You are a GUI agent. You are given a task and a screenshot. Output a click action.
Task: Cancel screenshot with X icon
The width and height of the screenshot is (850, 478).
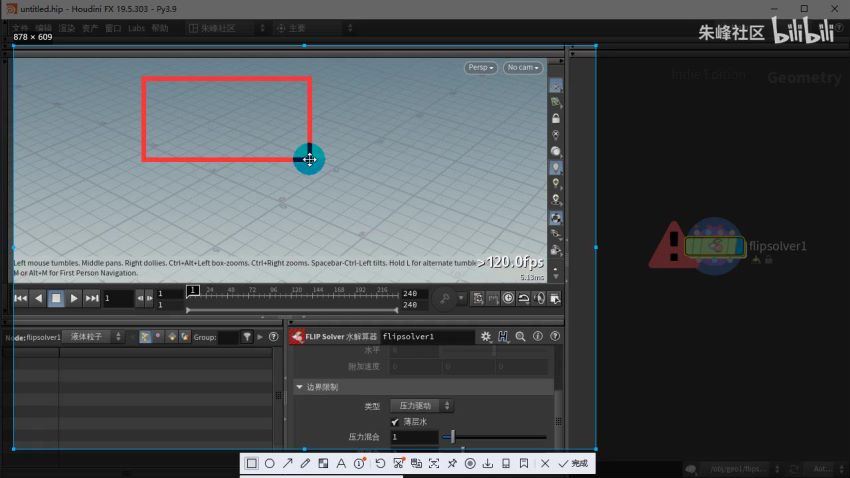coord(545,463)
